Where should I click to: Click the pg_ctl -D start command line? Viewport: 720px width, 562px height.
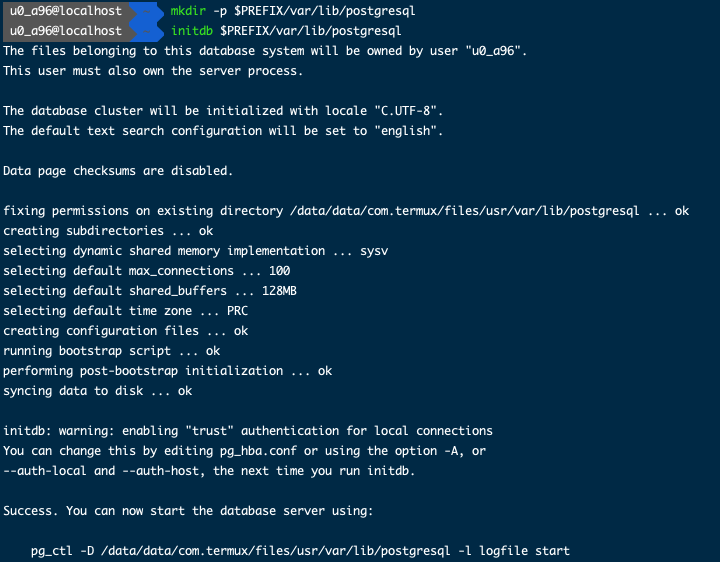click(300, 551)
